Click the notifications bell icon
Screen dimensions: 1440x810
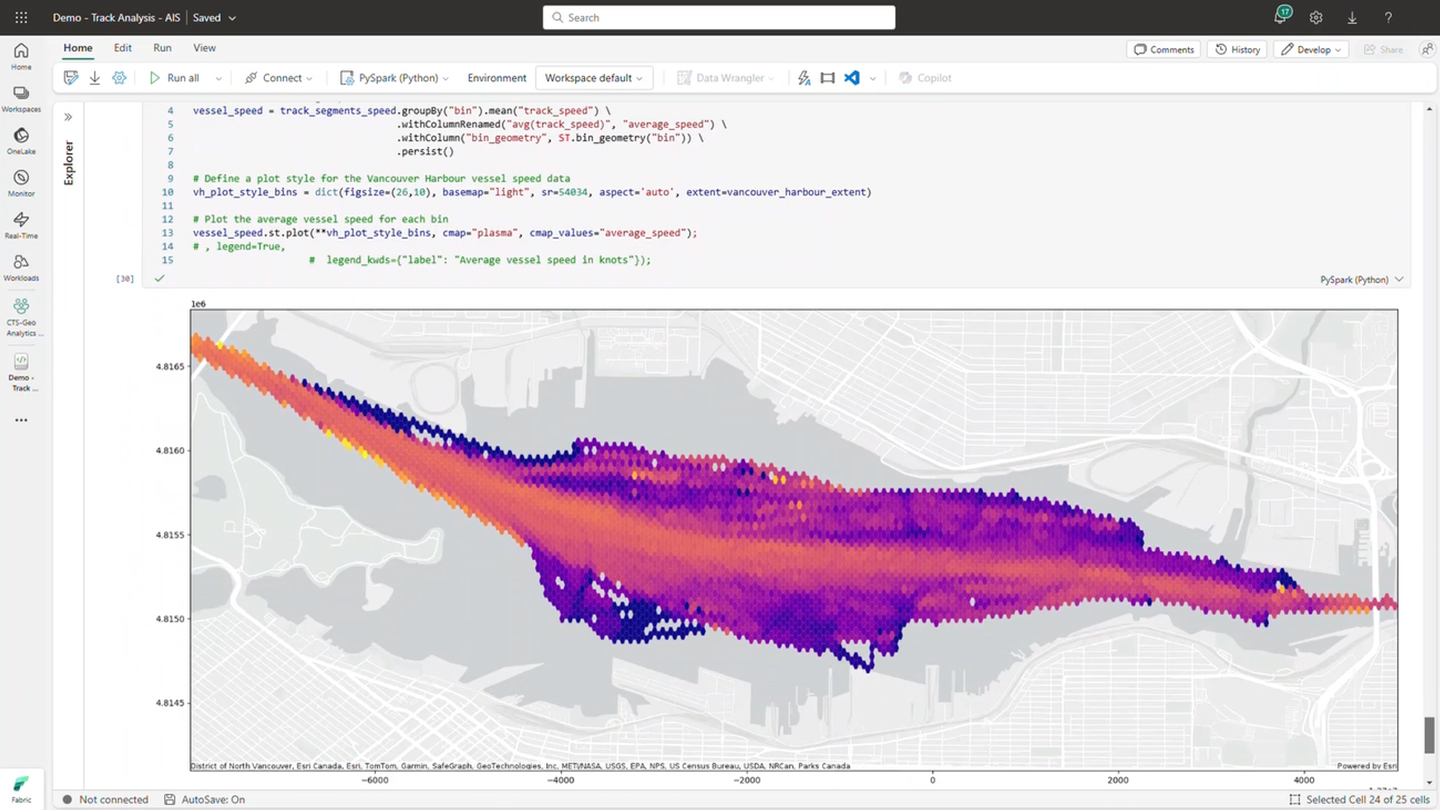[x=1280, y=18]
